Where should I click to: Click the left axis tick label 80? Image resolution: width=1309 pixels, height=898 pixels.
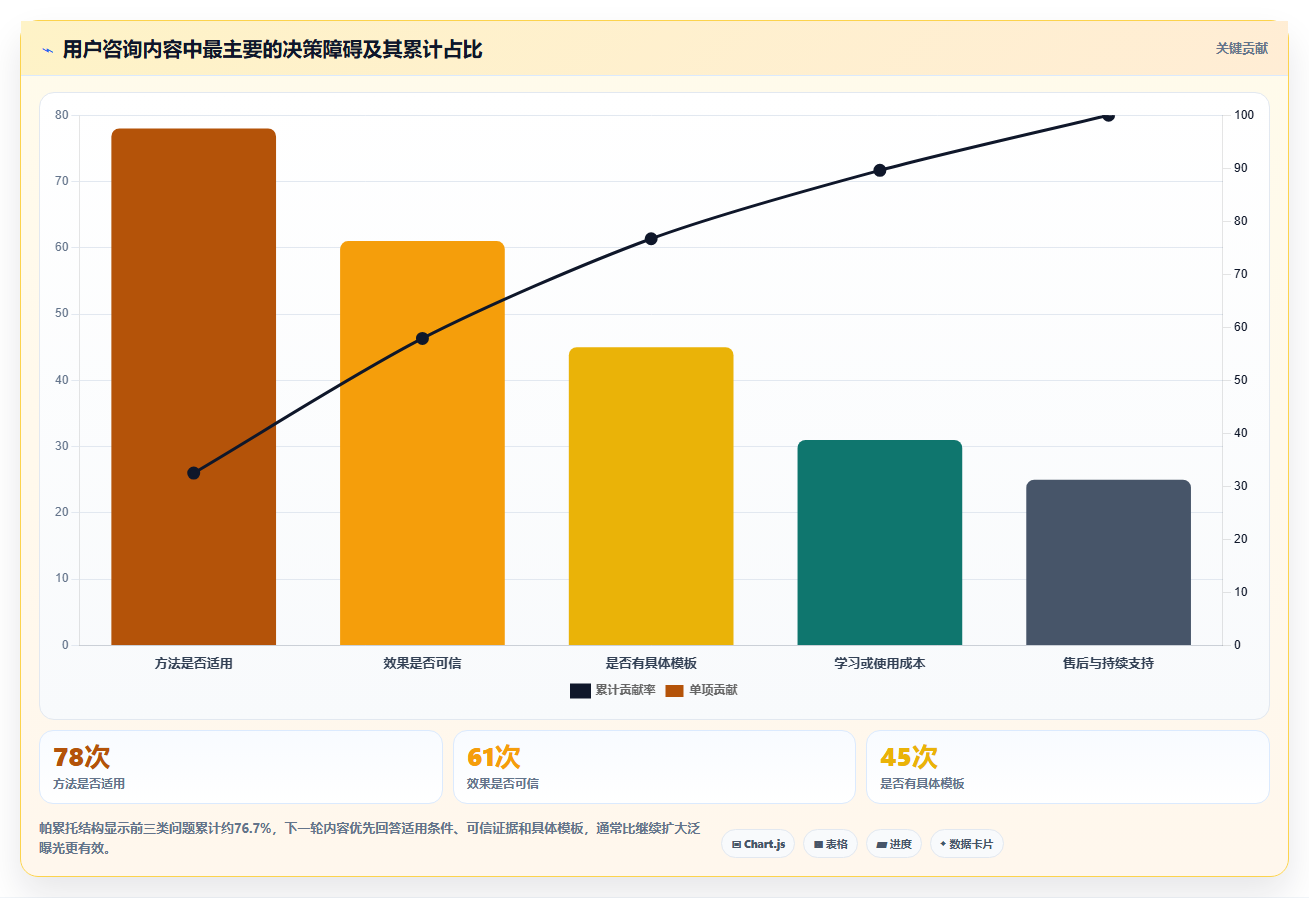pos(62,115)
